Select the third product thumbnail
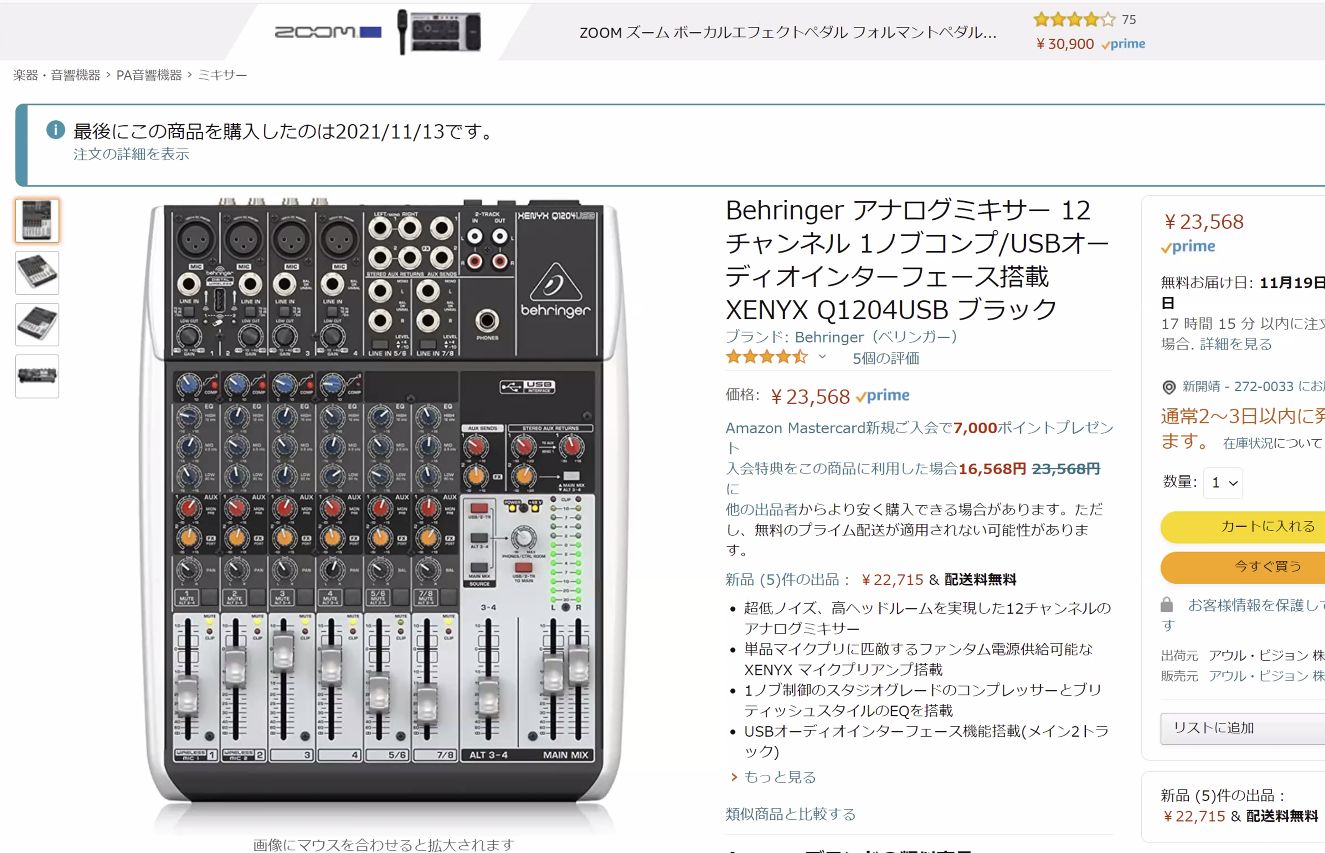The image size is (1325, 853). tap(37, 325)
